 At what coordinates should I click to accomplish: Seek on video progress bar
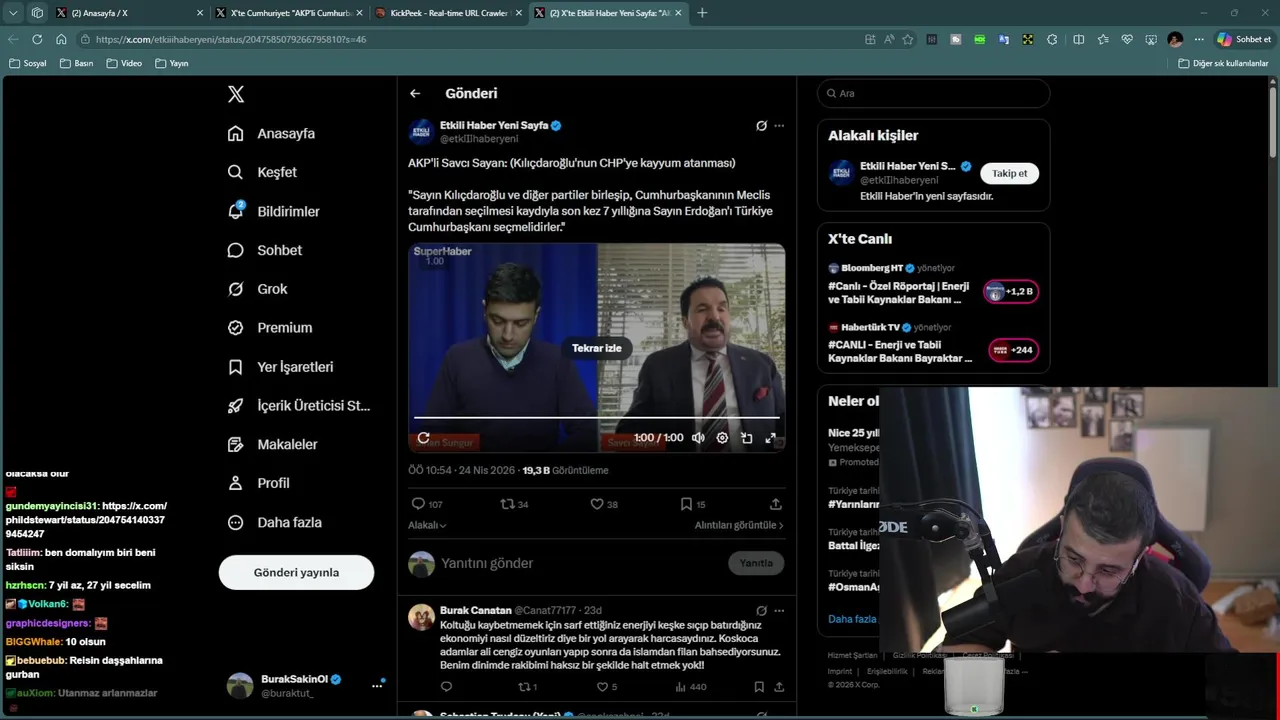pyautogui.click(x=597, y=417)
